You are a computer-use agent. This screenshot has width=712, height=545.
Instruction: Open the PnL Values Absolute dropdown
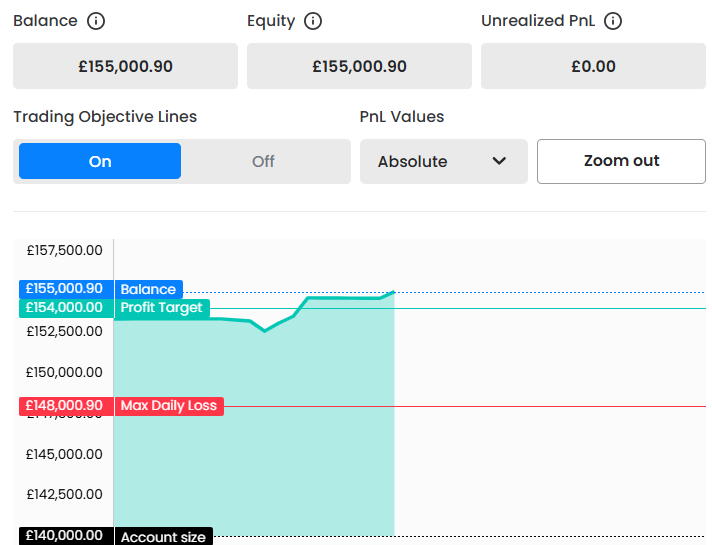[x=443, y=161]
